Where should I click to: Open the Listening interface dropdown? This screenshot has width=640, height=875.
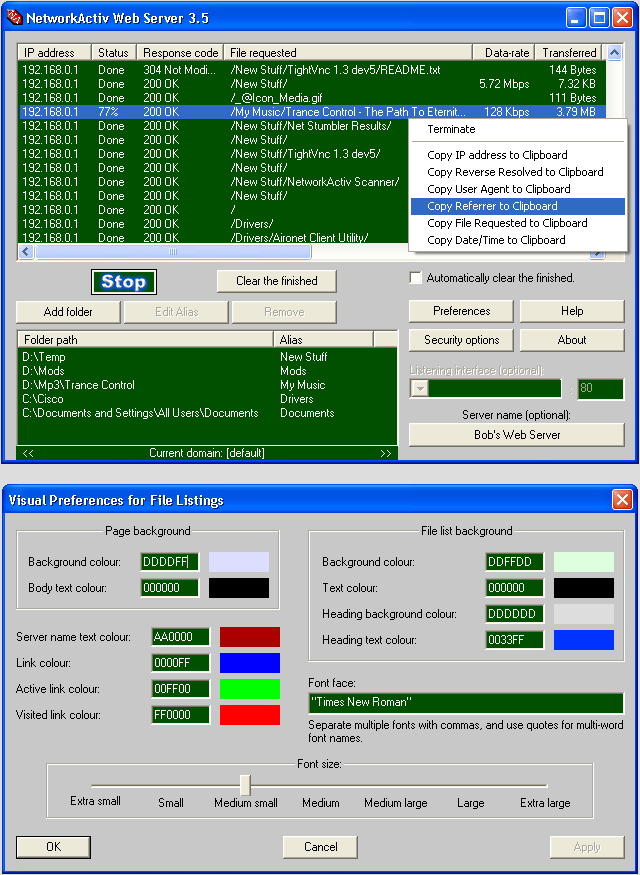[x=419, y=388]
